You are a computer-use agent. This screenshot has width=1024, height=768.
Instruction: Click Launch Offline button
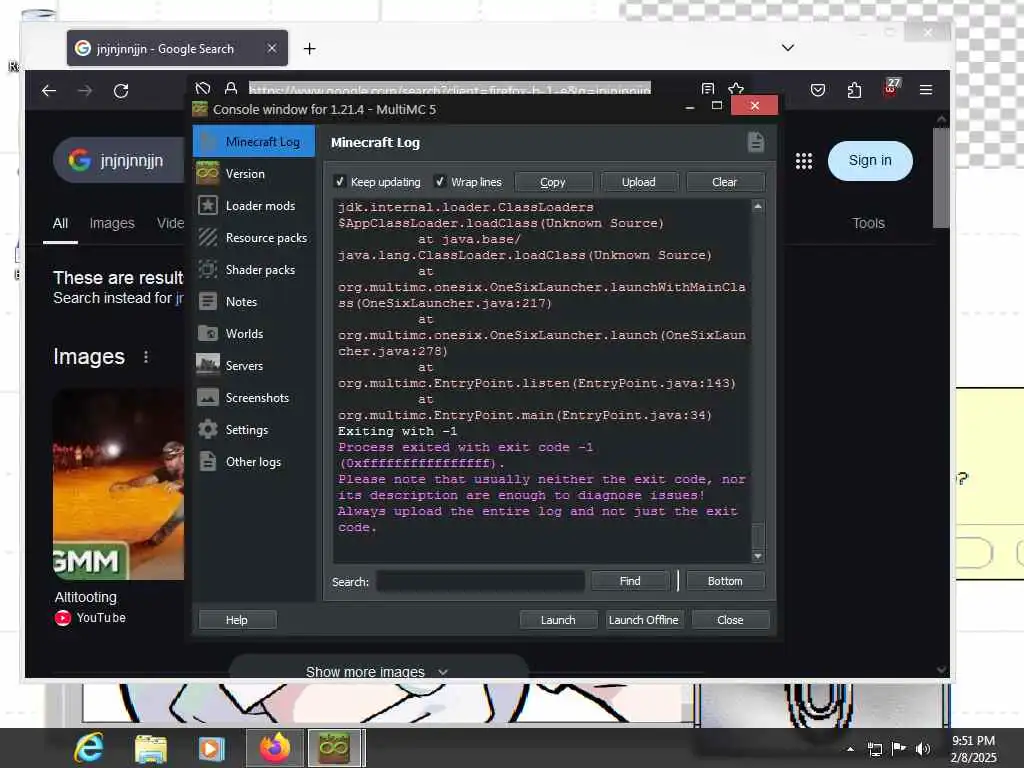tap(644, 620)
